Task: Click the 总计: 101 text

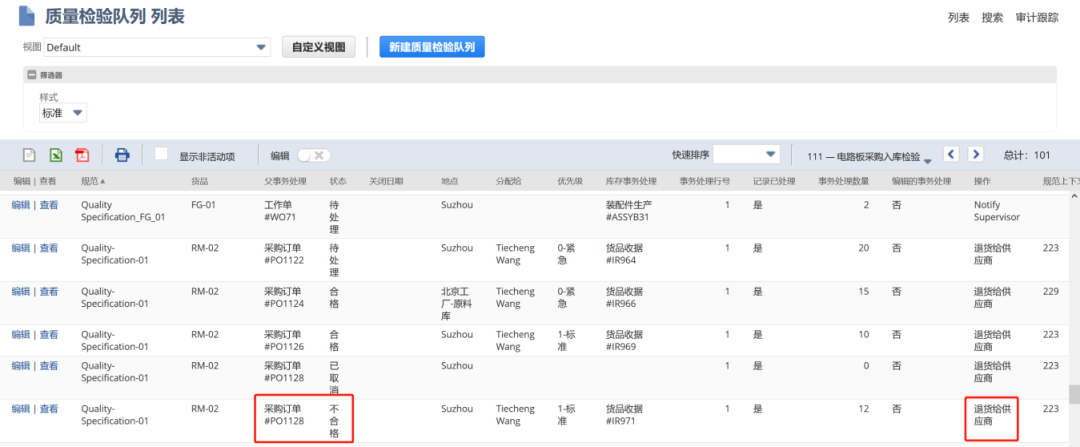Action: 1027,155
